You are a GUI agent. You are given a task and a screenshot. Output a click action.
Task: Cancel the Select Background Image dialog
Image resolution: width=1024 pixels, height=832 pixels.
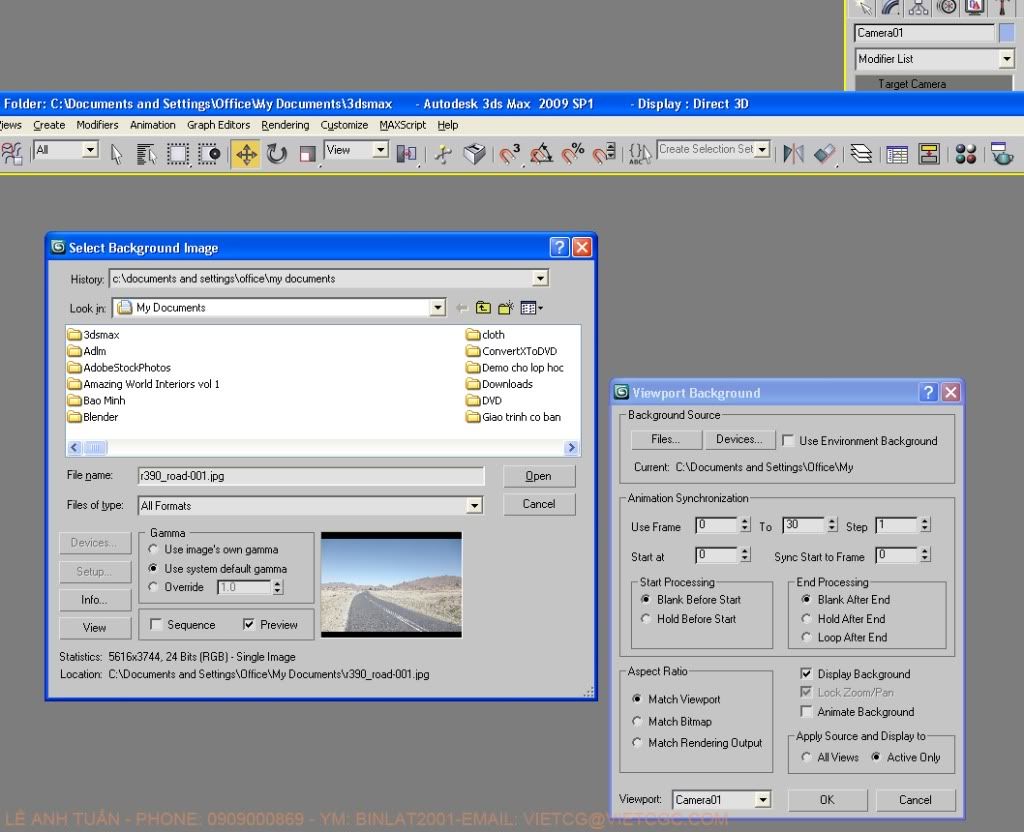pos(539,504)
